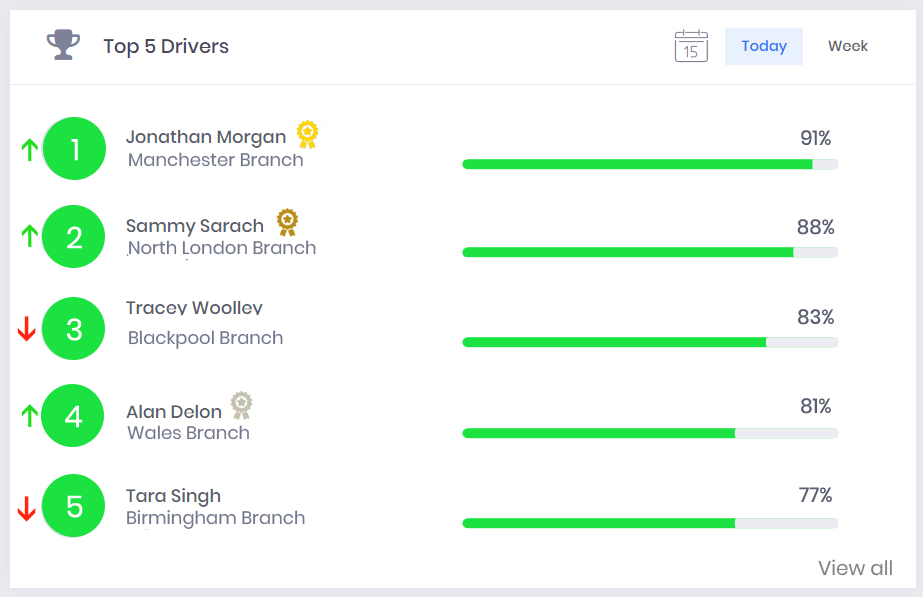
Task: Open Tracey Woolley's driver name
Action: [194, 308]
